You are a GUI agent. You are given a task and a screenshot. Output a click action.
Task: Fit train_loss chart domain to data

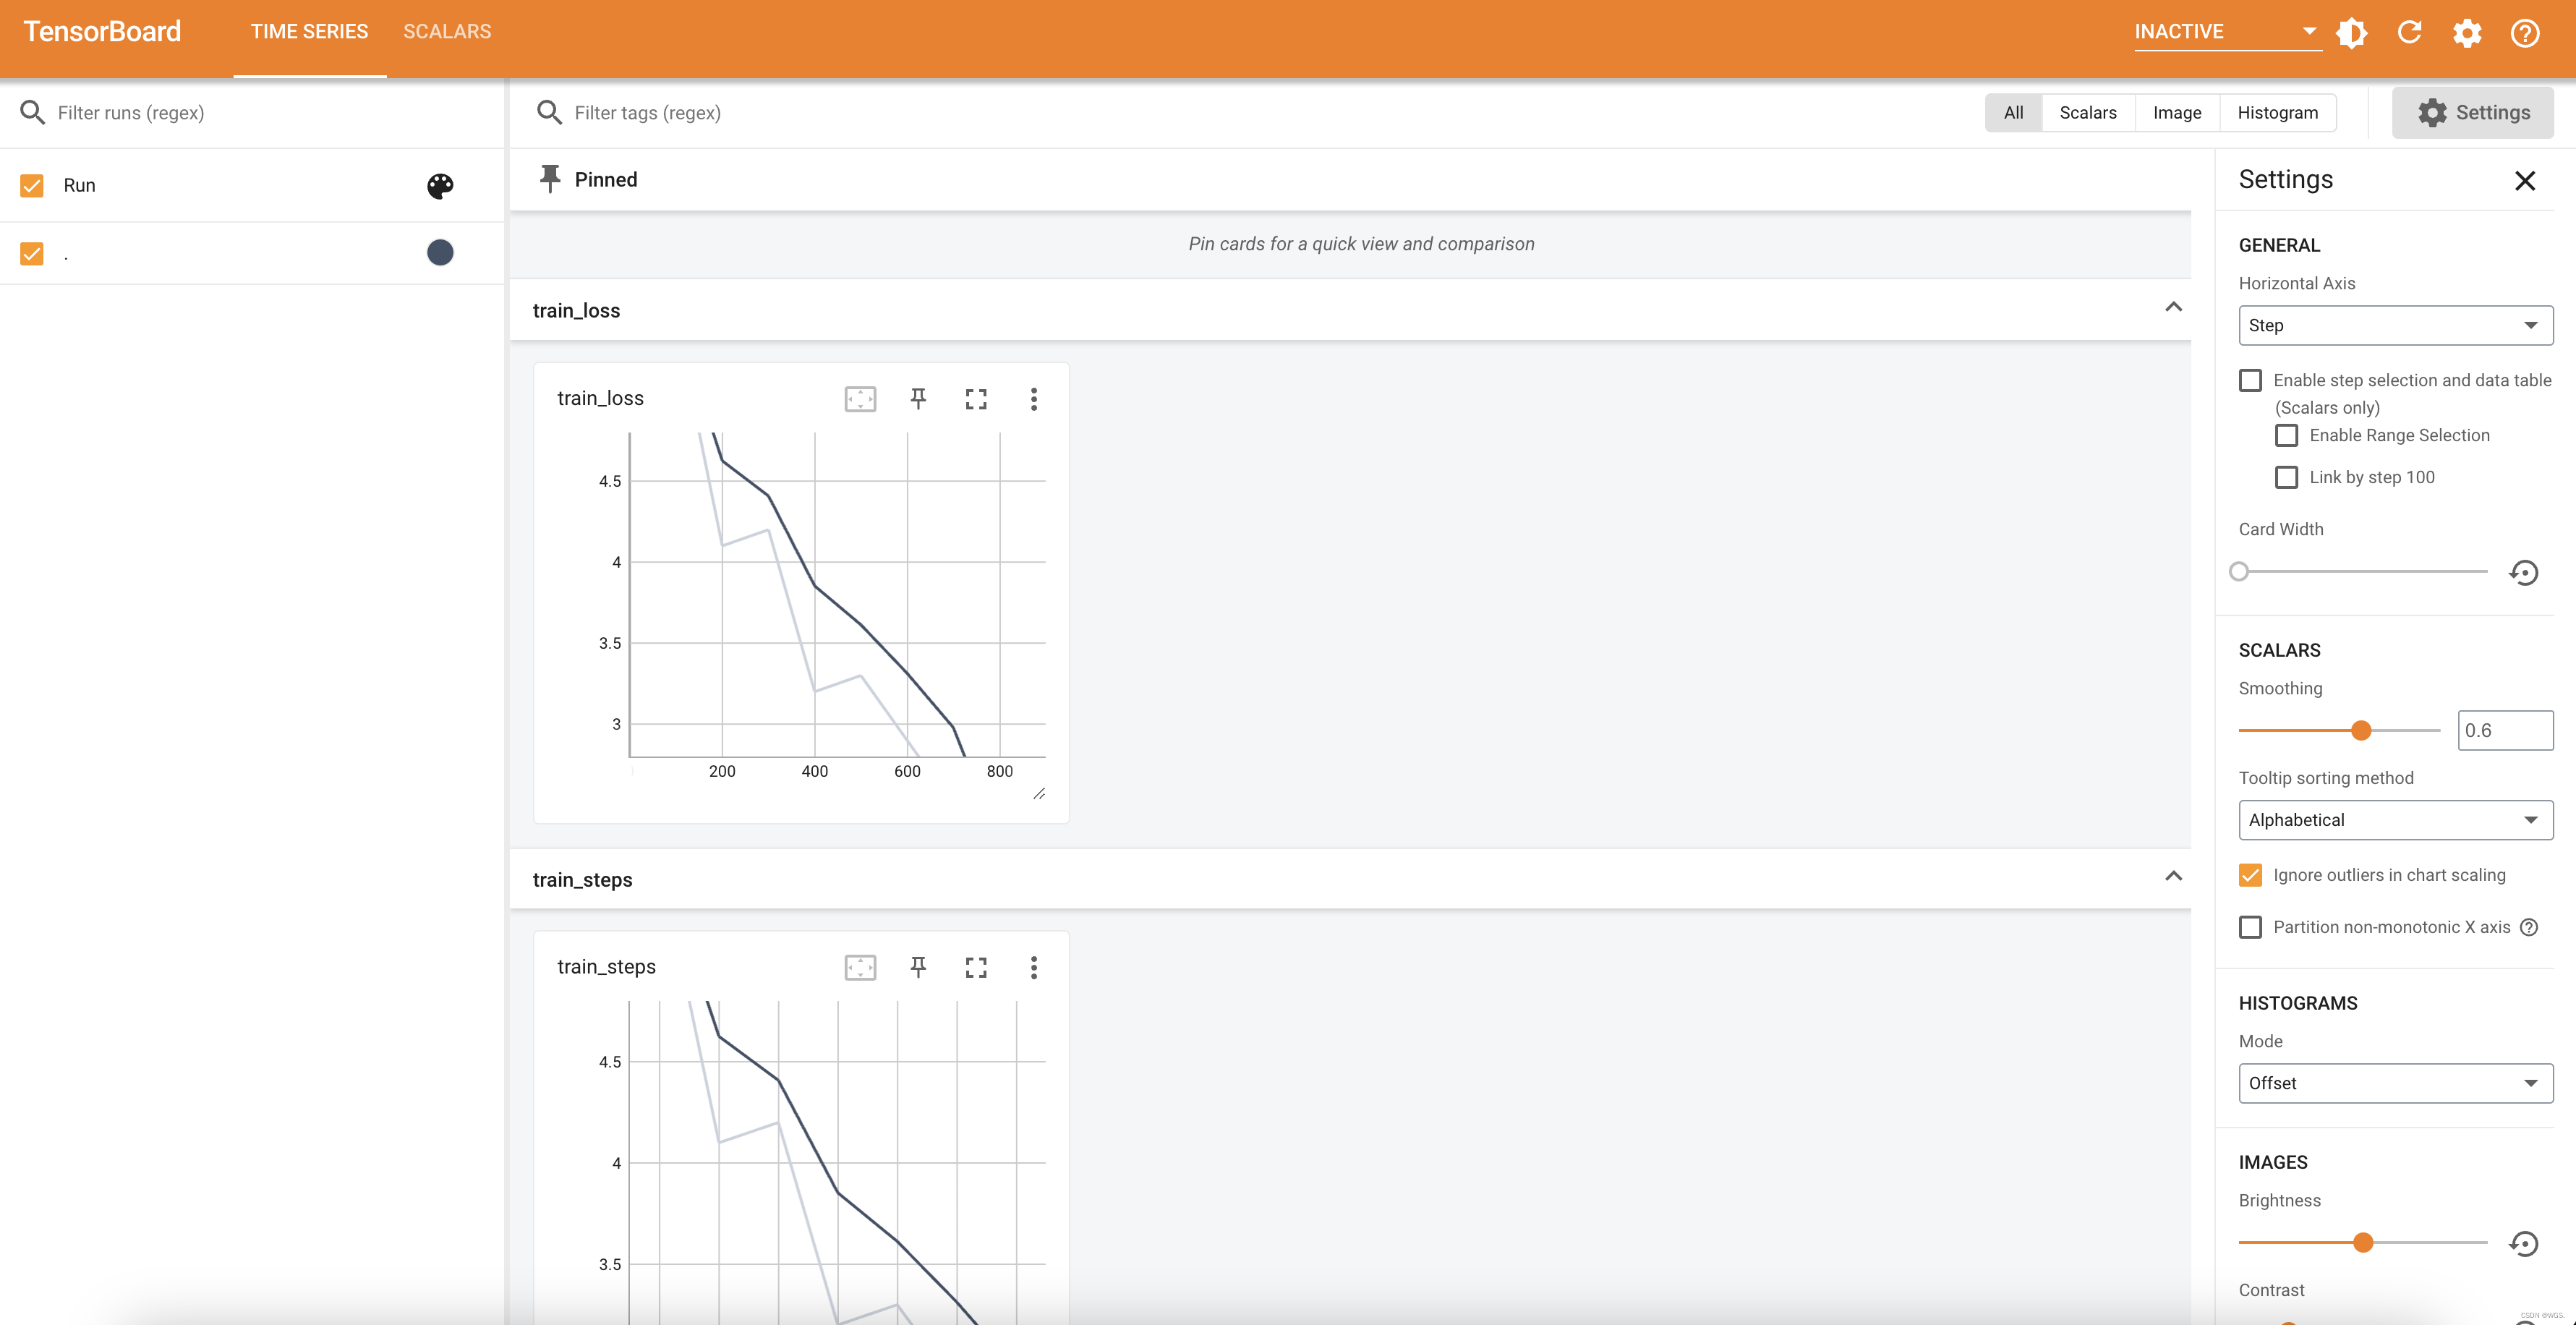(860, 399)
